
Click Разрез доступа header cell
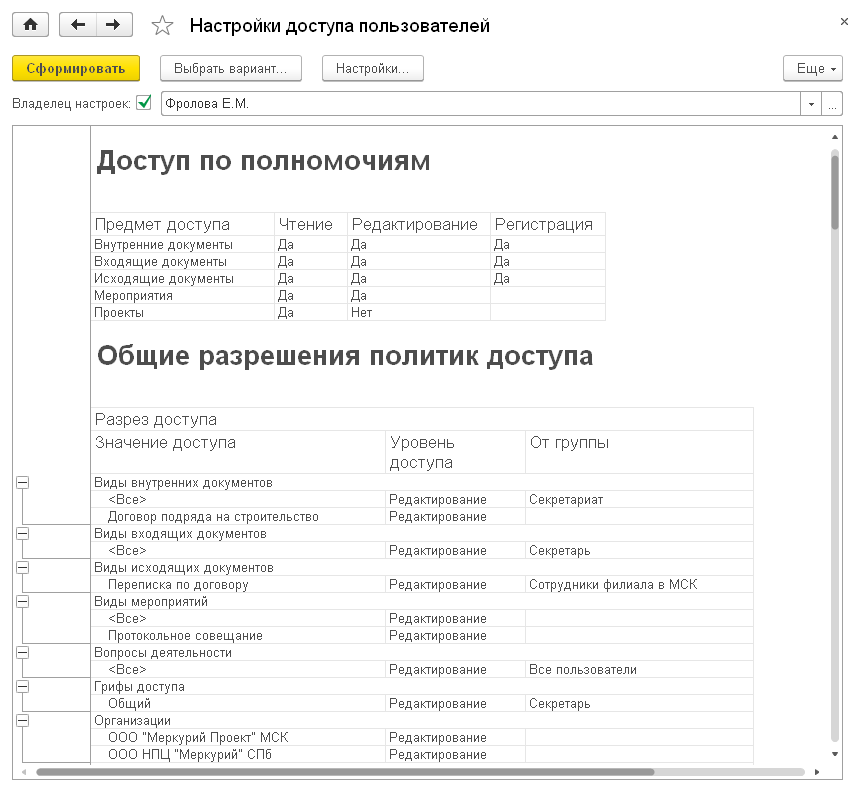[422, 419]
